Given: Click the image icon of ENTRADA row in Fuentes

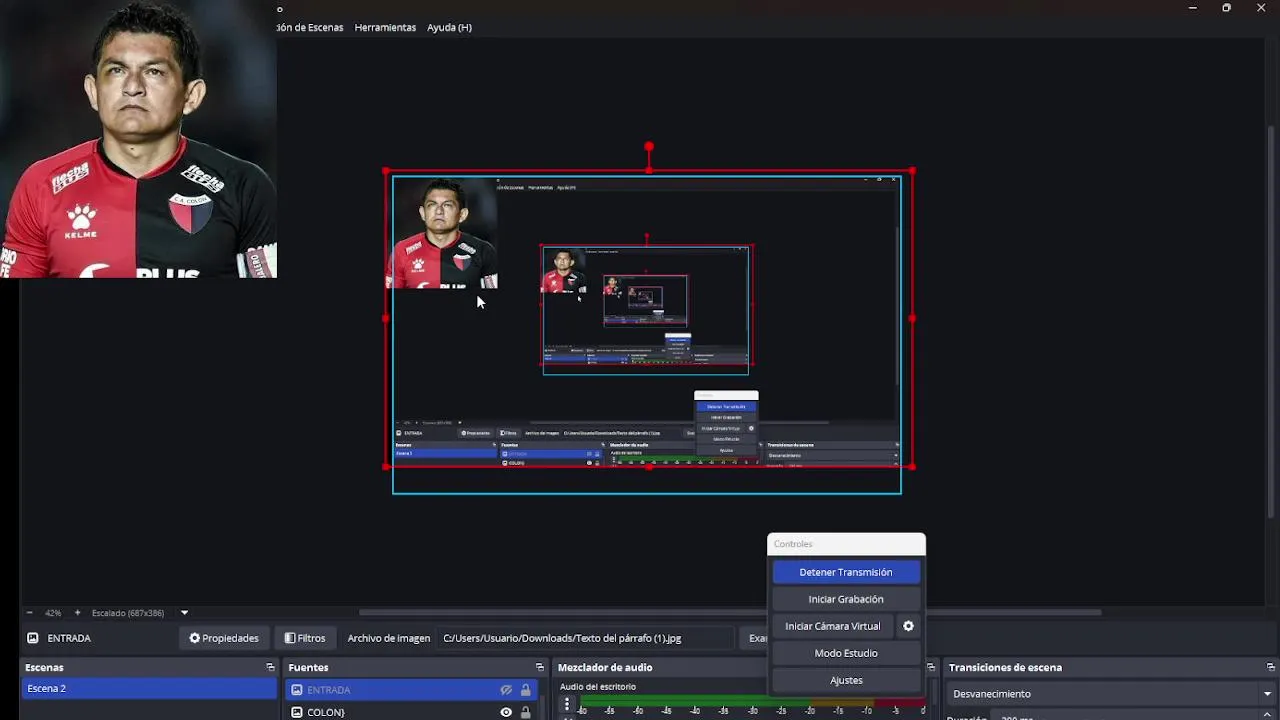Looking at the screenshot, I should coord(297,689).
